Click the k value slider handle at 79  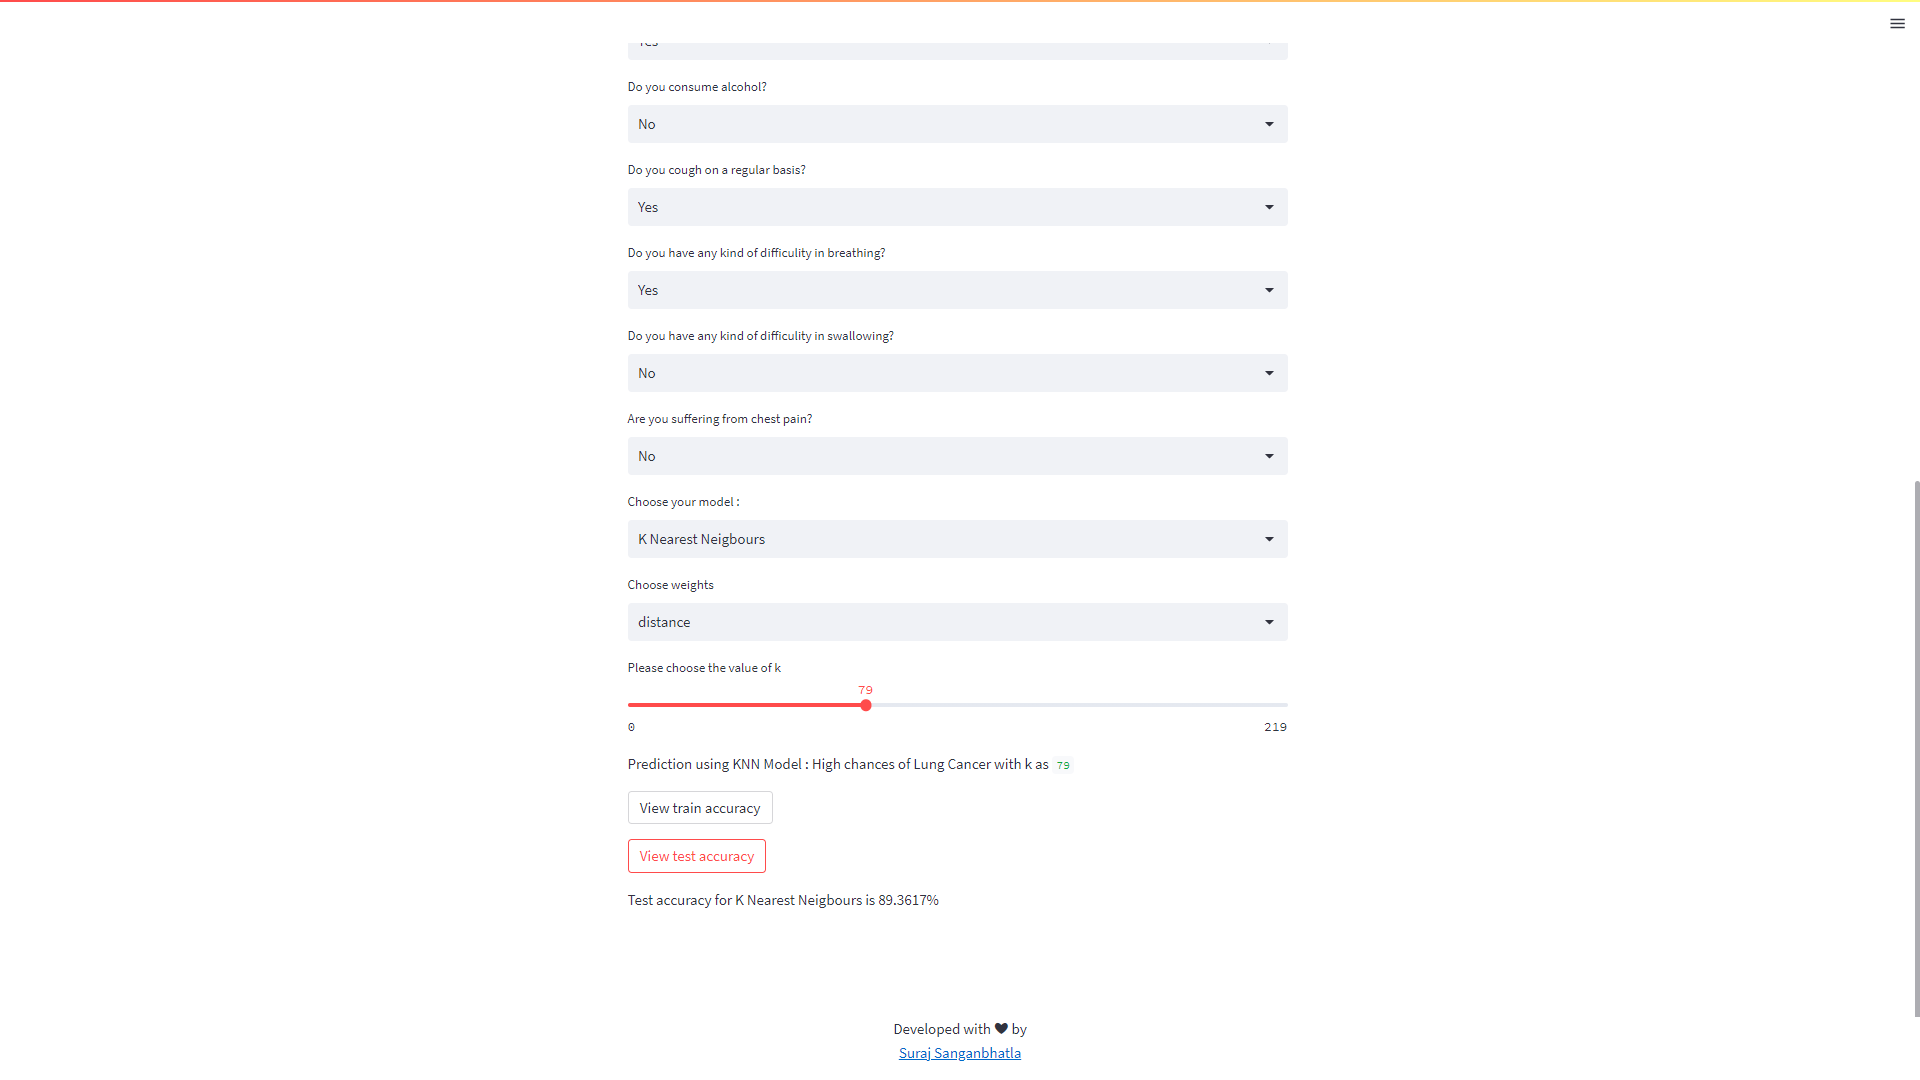click(865, 705)
